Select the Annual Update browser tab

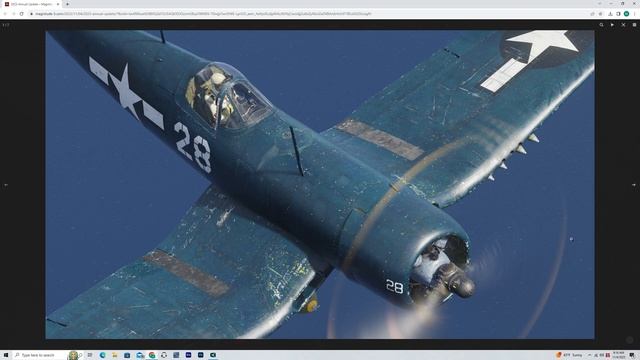tap(32, 4)
